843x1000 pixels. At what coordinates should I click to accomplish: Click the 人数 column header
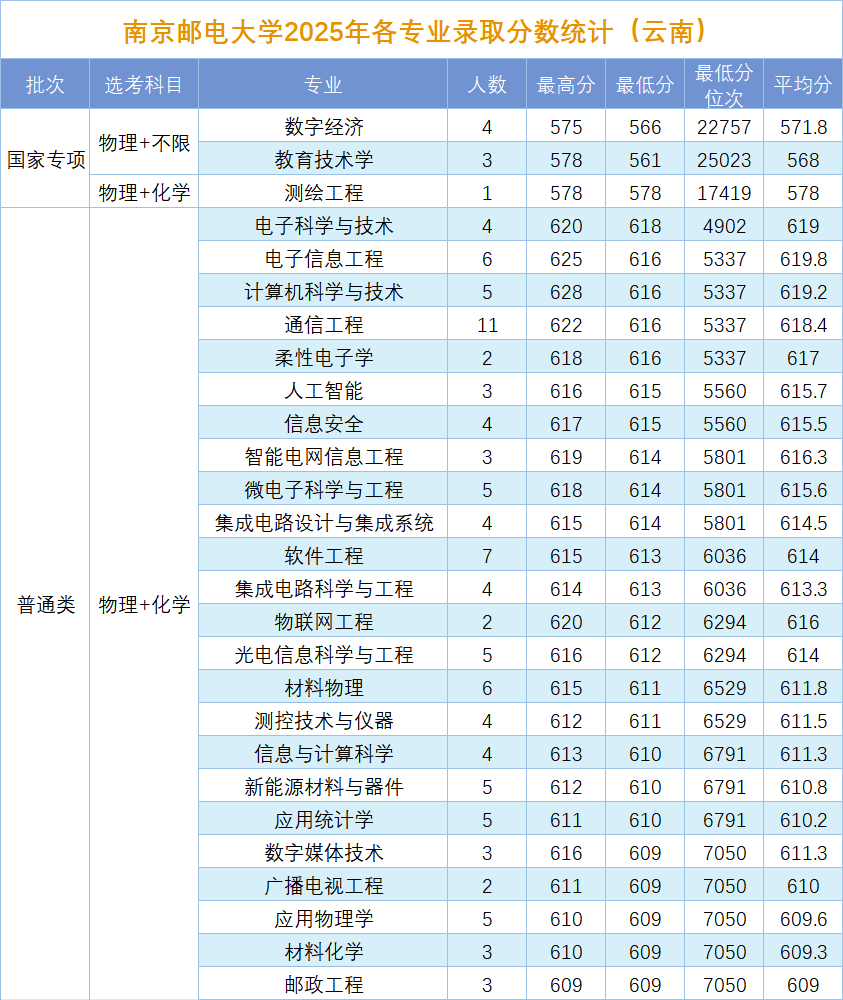pos(487,84)
